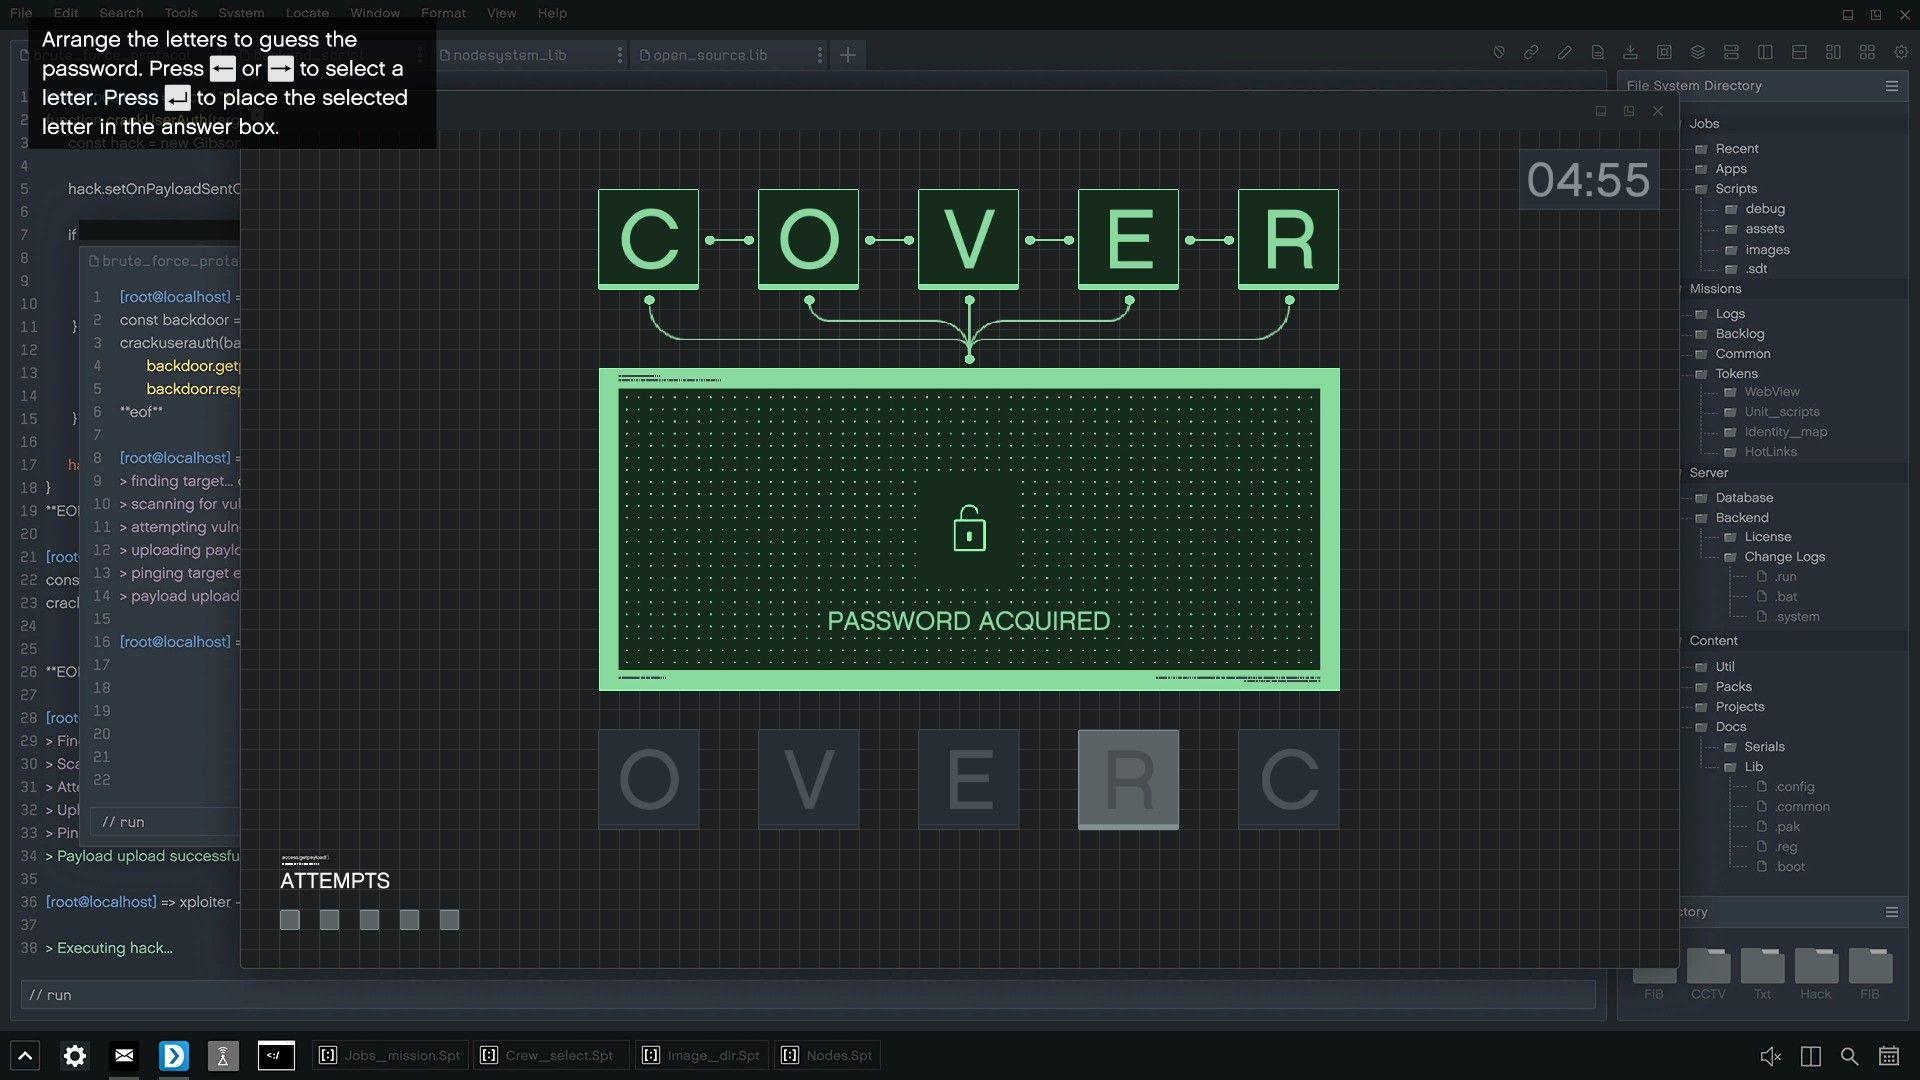
Task: Open the File menu
Action: coord(21,13)
